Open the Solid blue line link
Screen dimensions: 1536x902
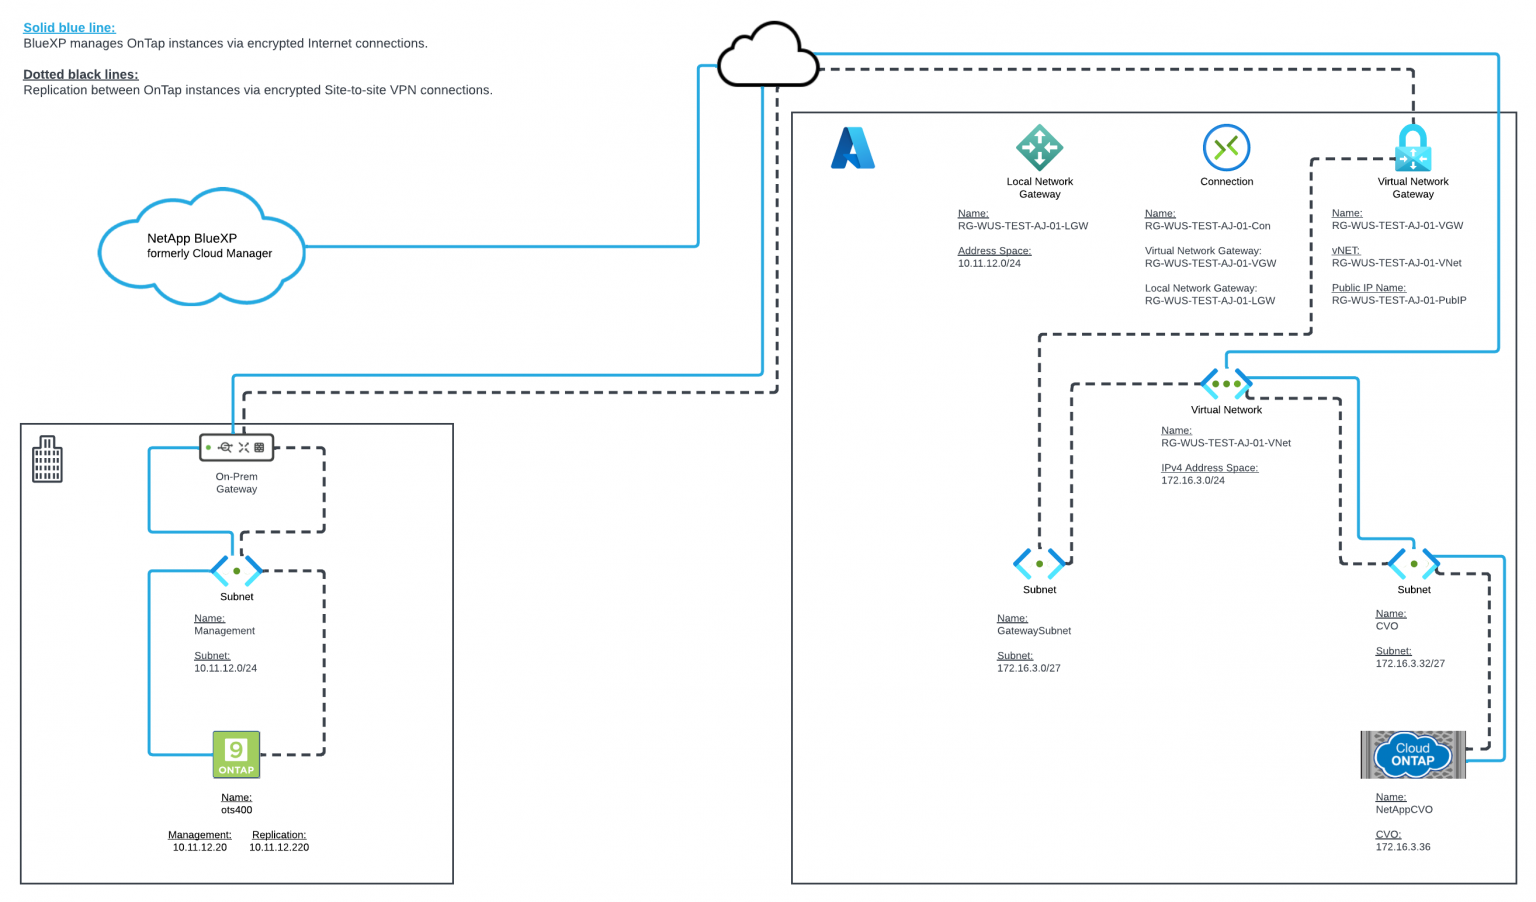point(68,27)
